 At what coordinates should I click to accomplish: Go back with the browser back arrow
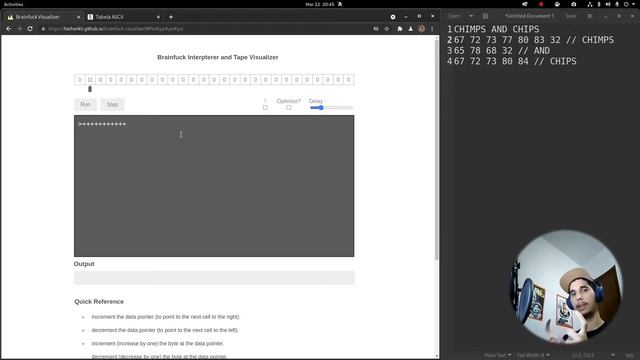coord(9,29)
